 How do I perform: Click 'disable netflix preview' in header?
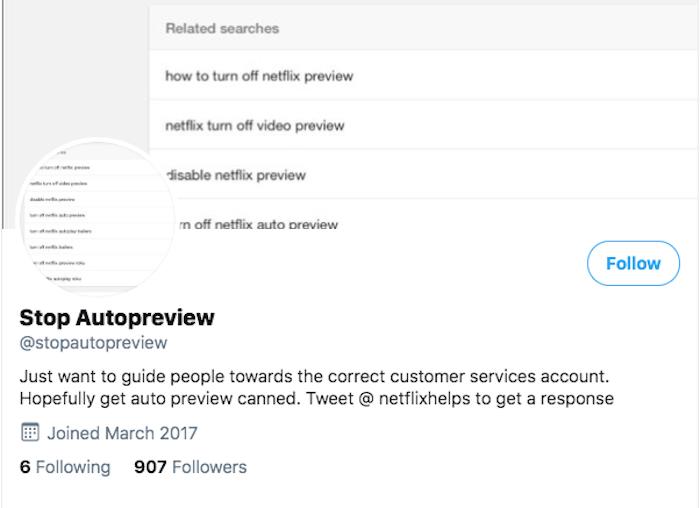235,175
